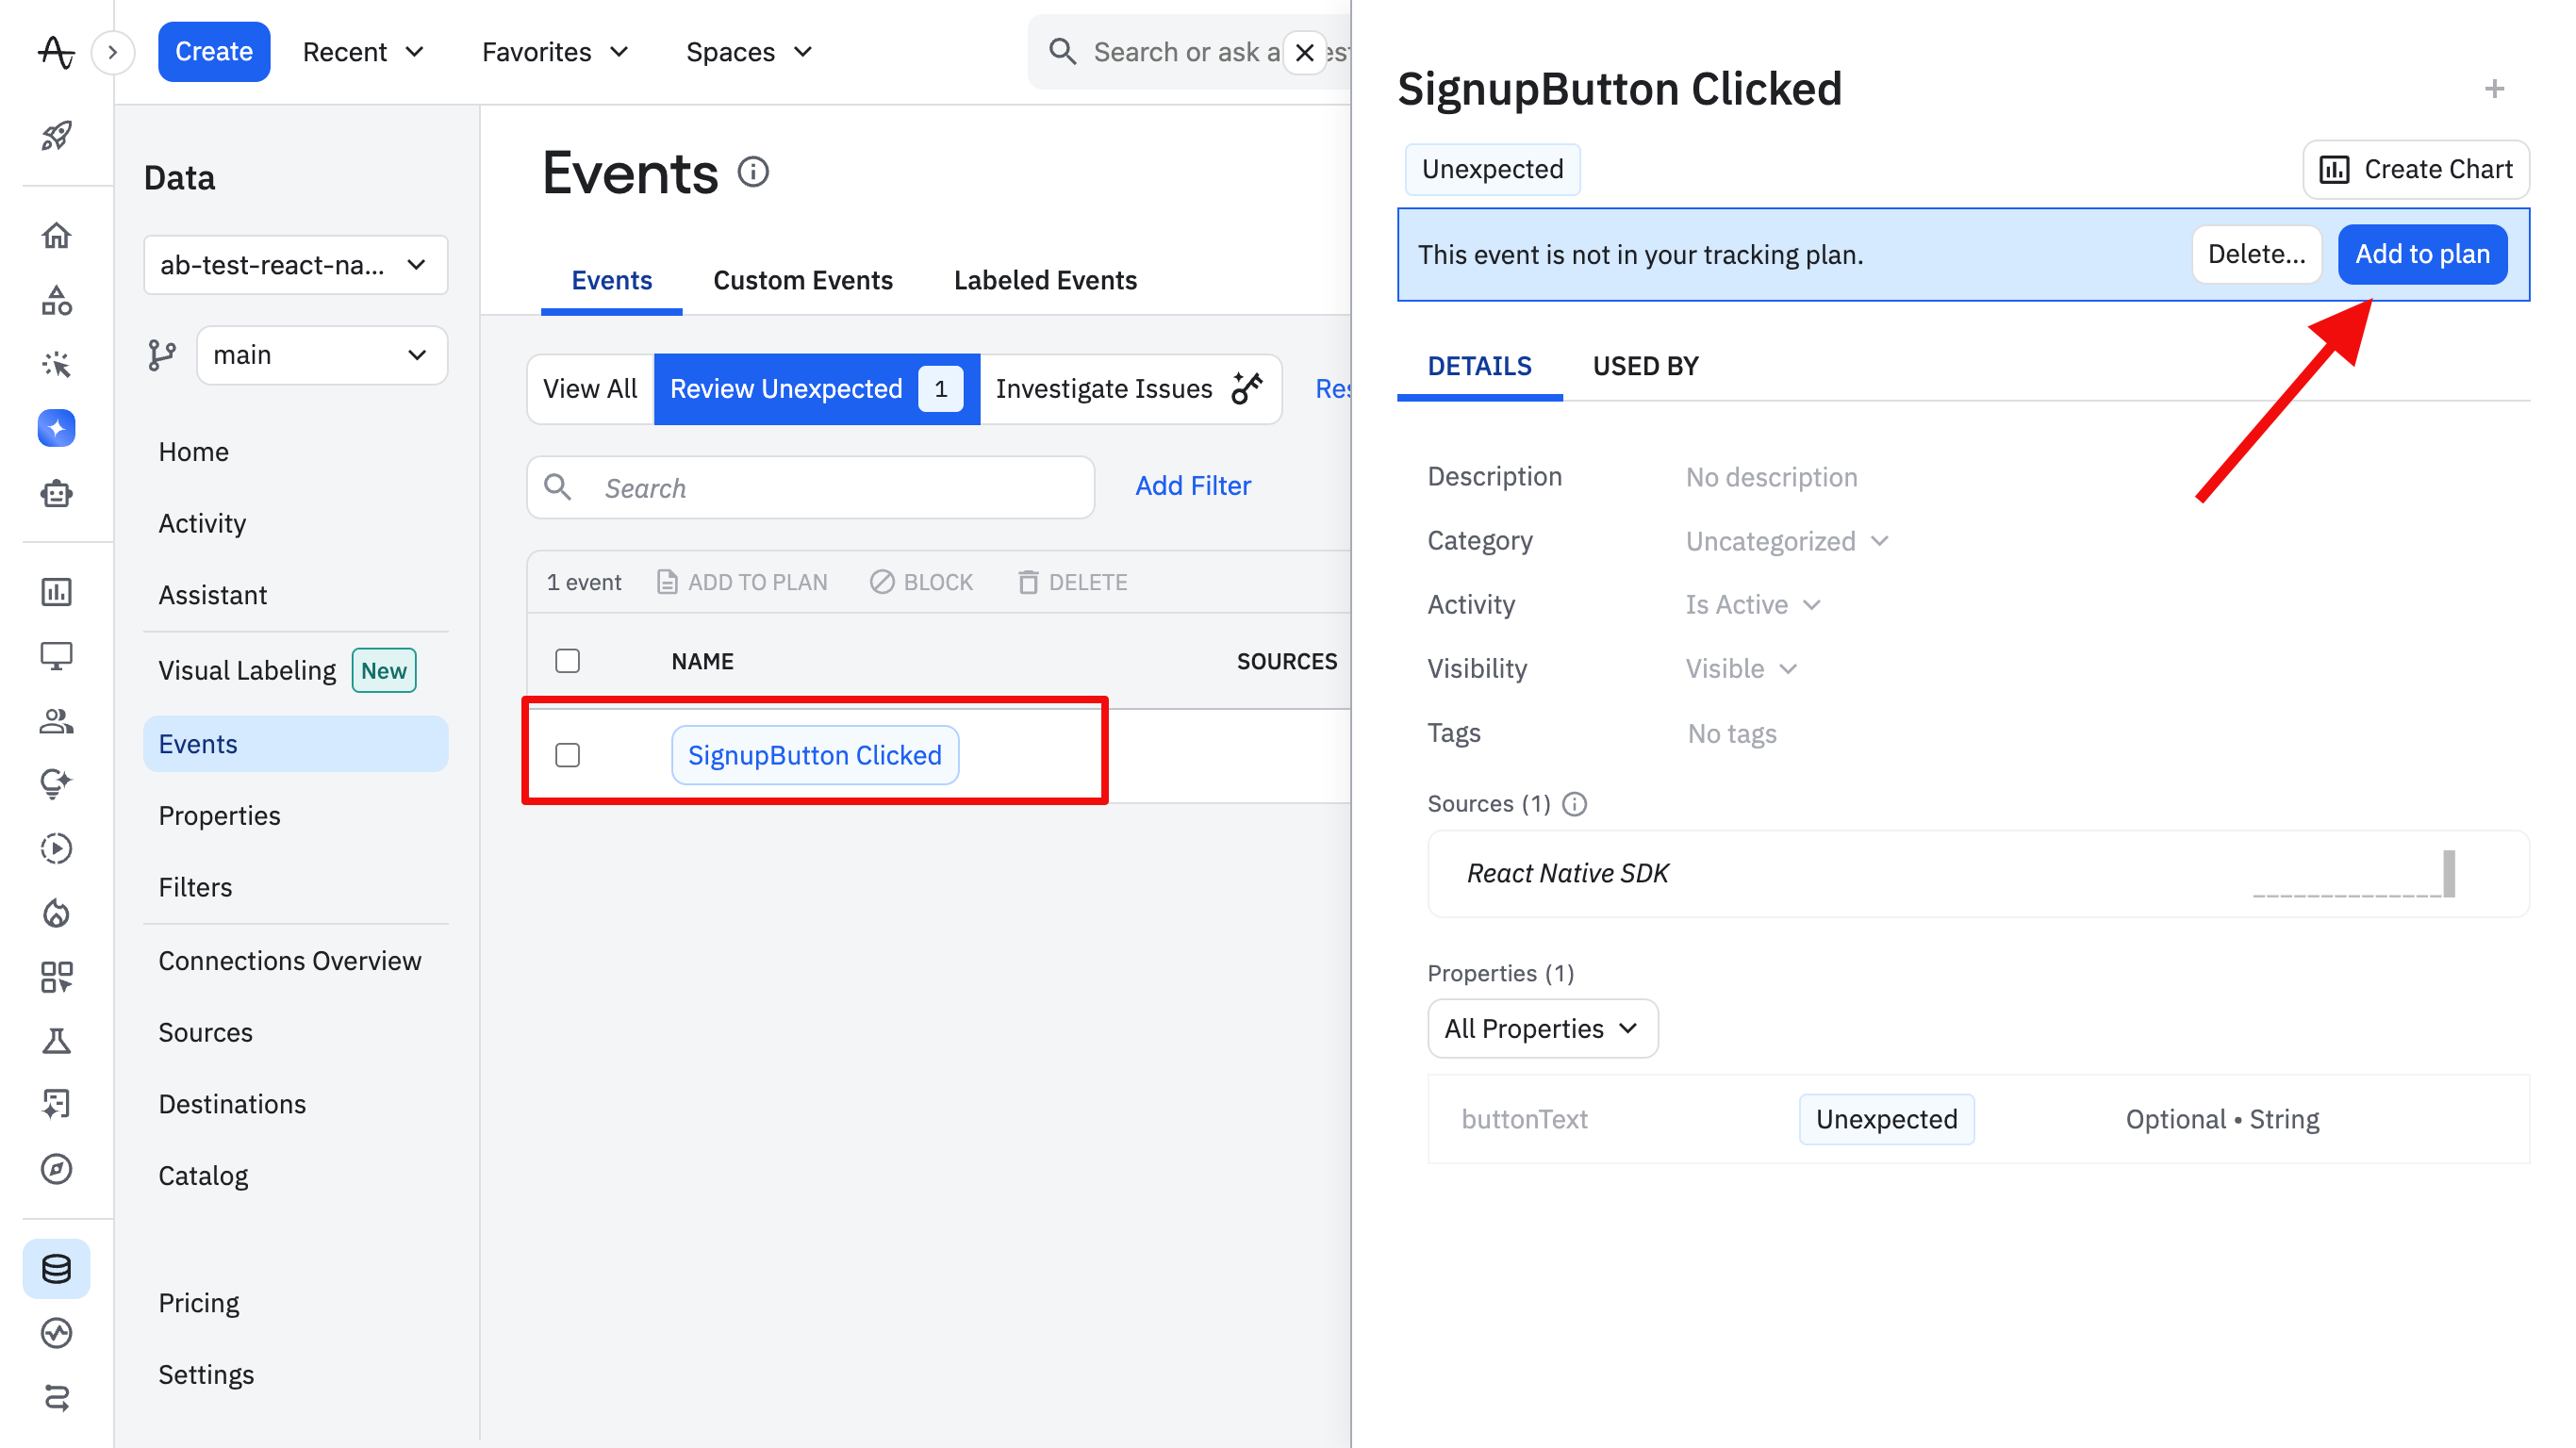Click the Add to plan button

click(2421, 254)
